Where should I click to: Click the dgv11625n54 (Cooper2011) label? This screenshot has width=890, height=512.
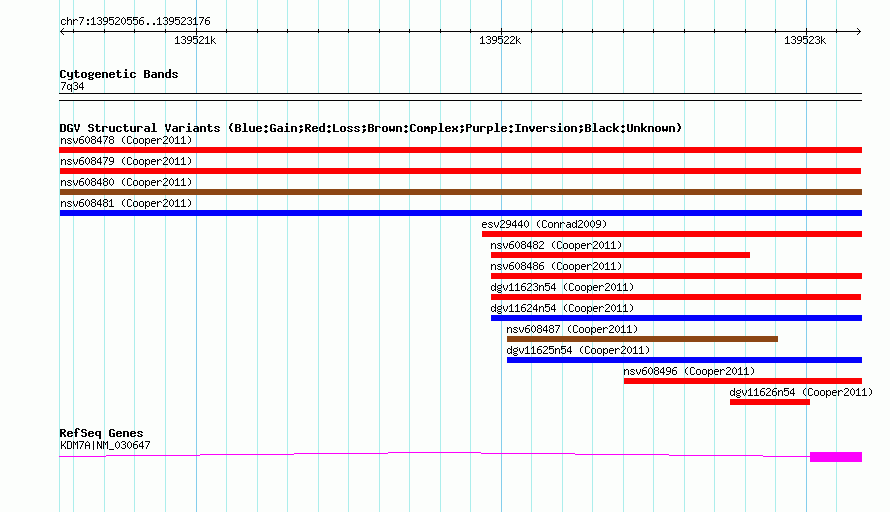pos(578,350)
